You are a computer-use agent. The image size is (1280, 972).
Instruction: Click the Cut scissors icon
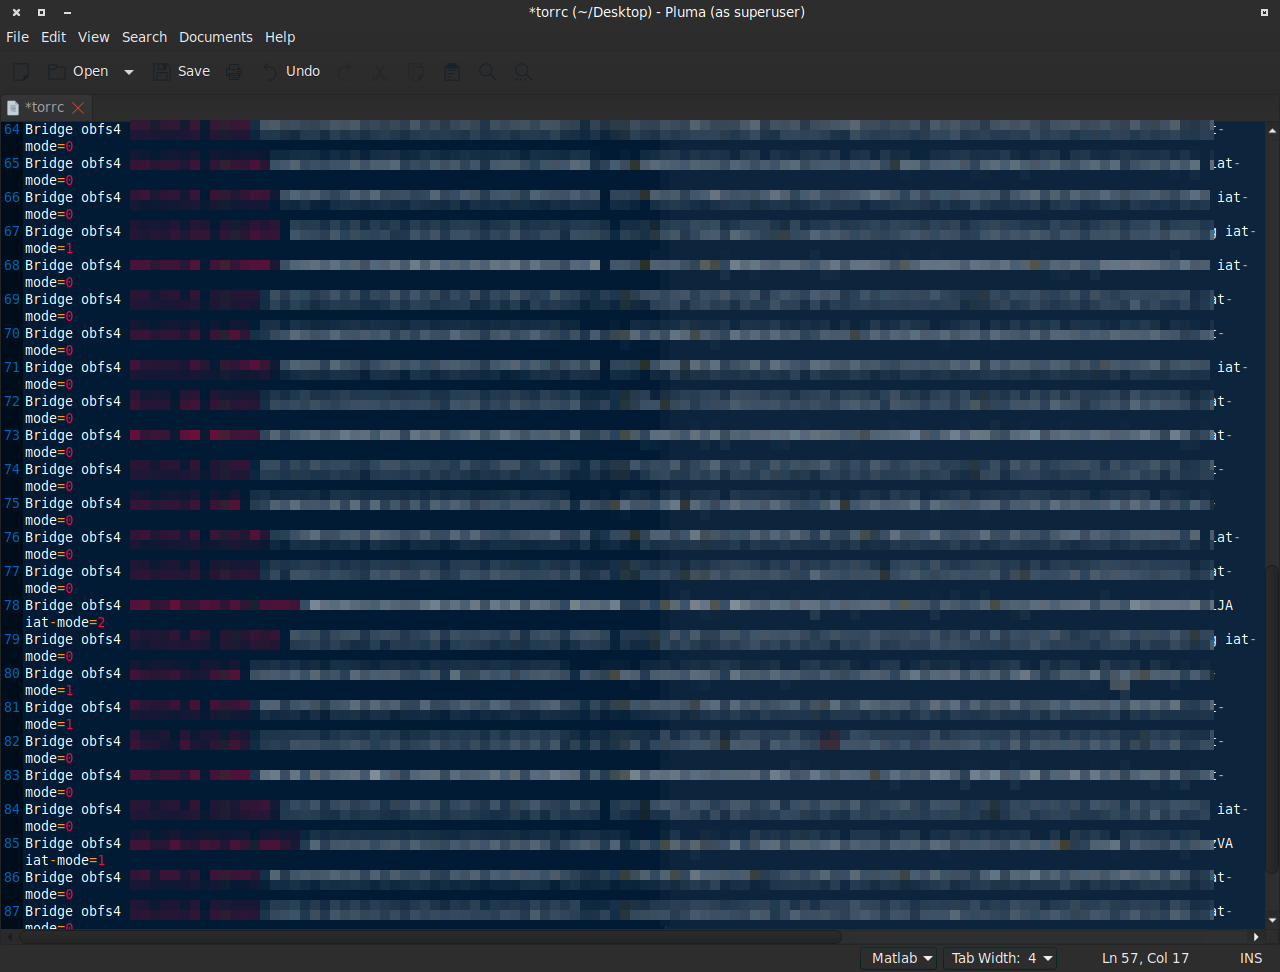379,72
